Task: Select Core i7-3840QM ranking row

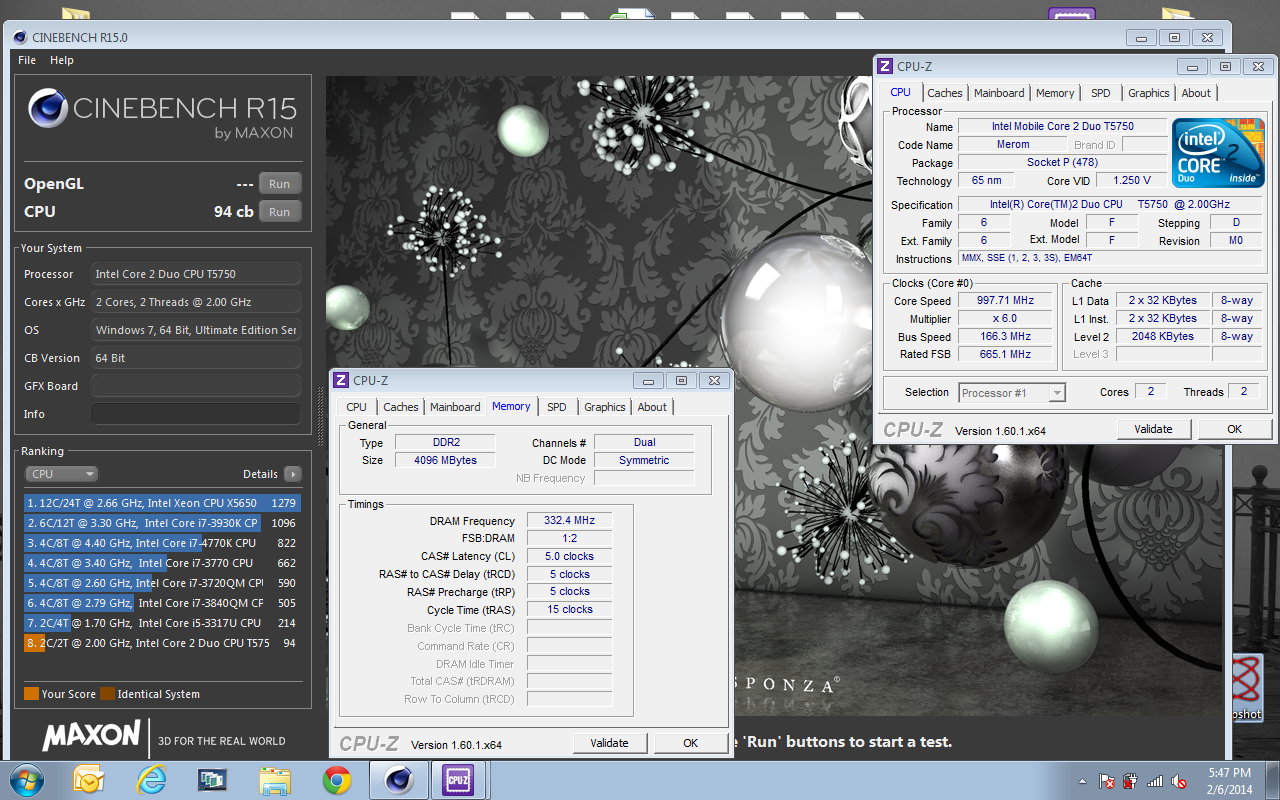Action: click(x=163, y=603)
